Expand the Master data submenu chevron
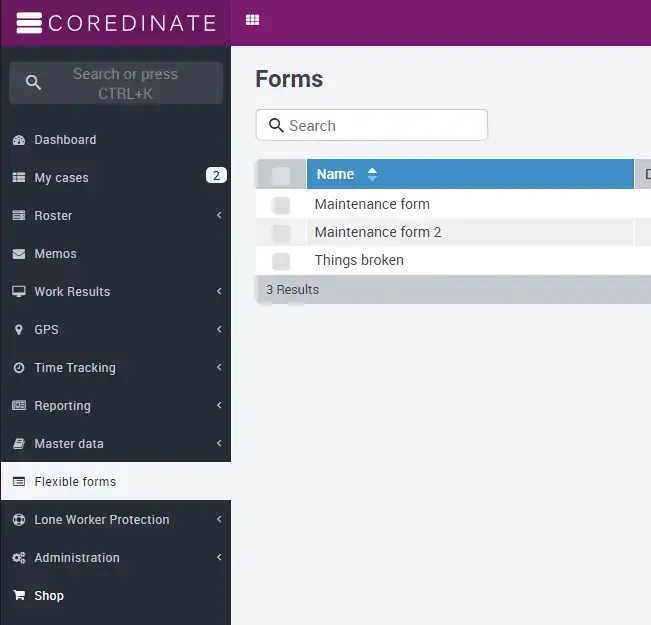 [x=219, y=443]
